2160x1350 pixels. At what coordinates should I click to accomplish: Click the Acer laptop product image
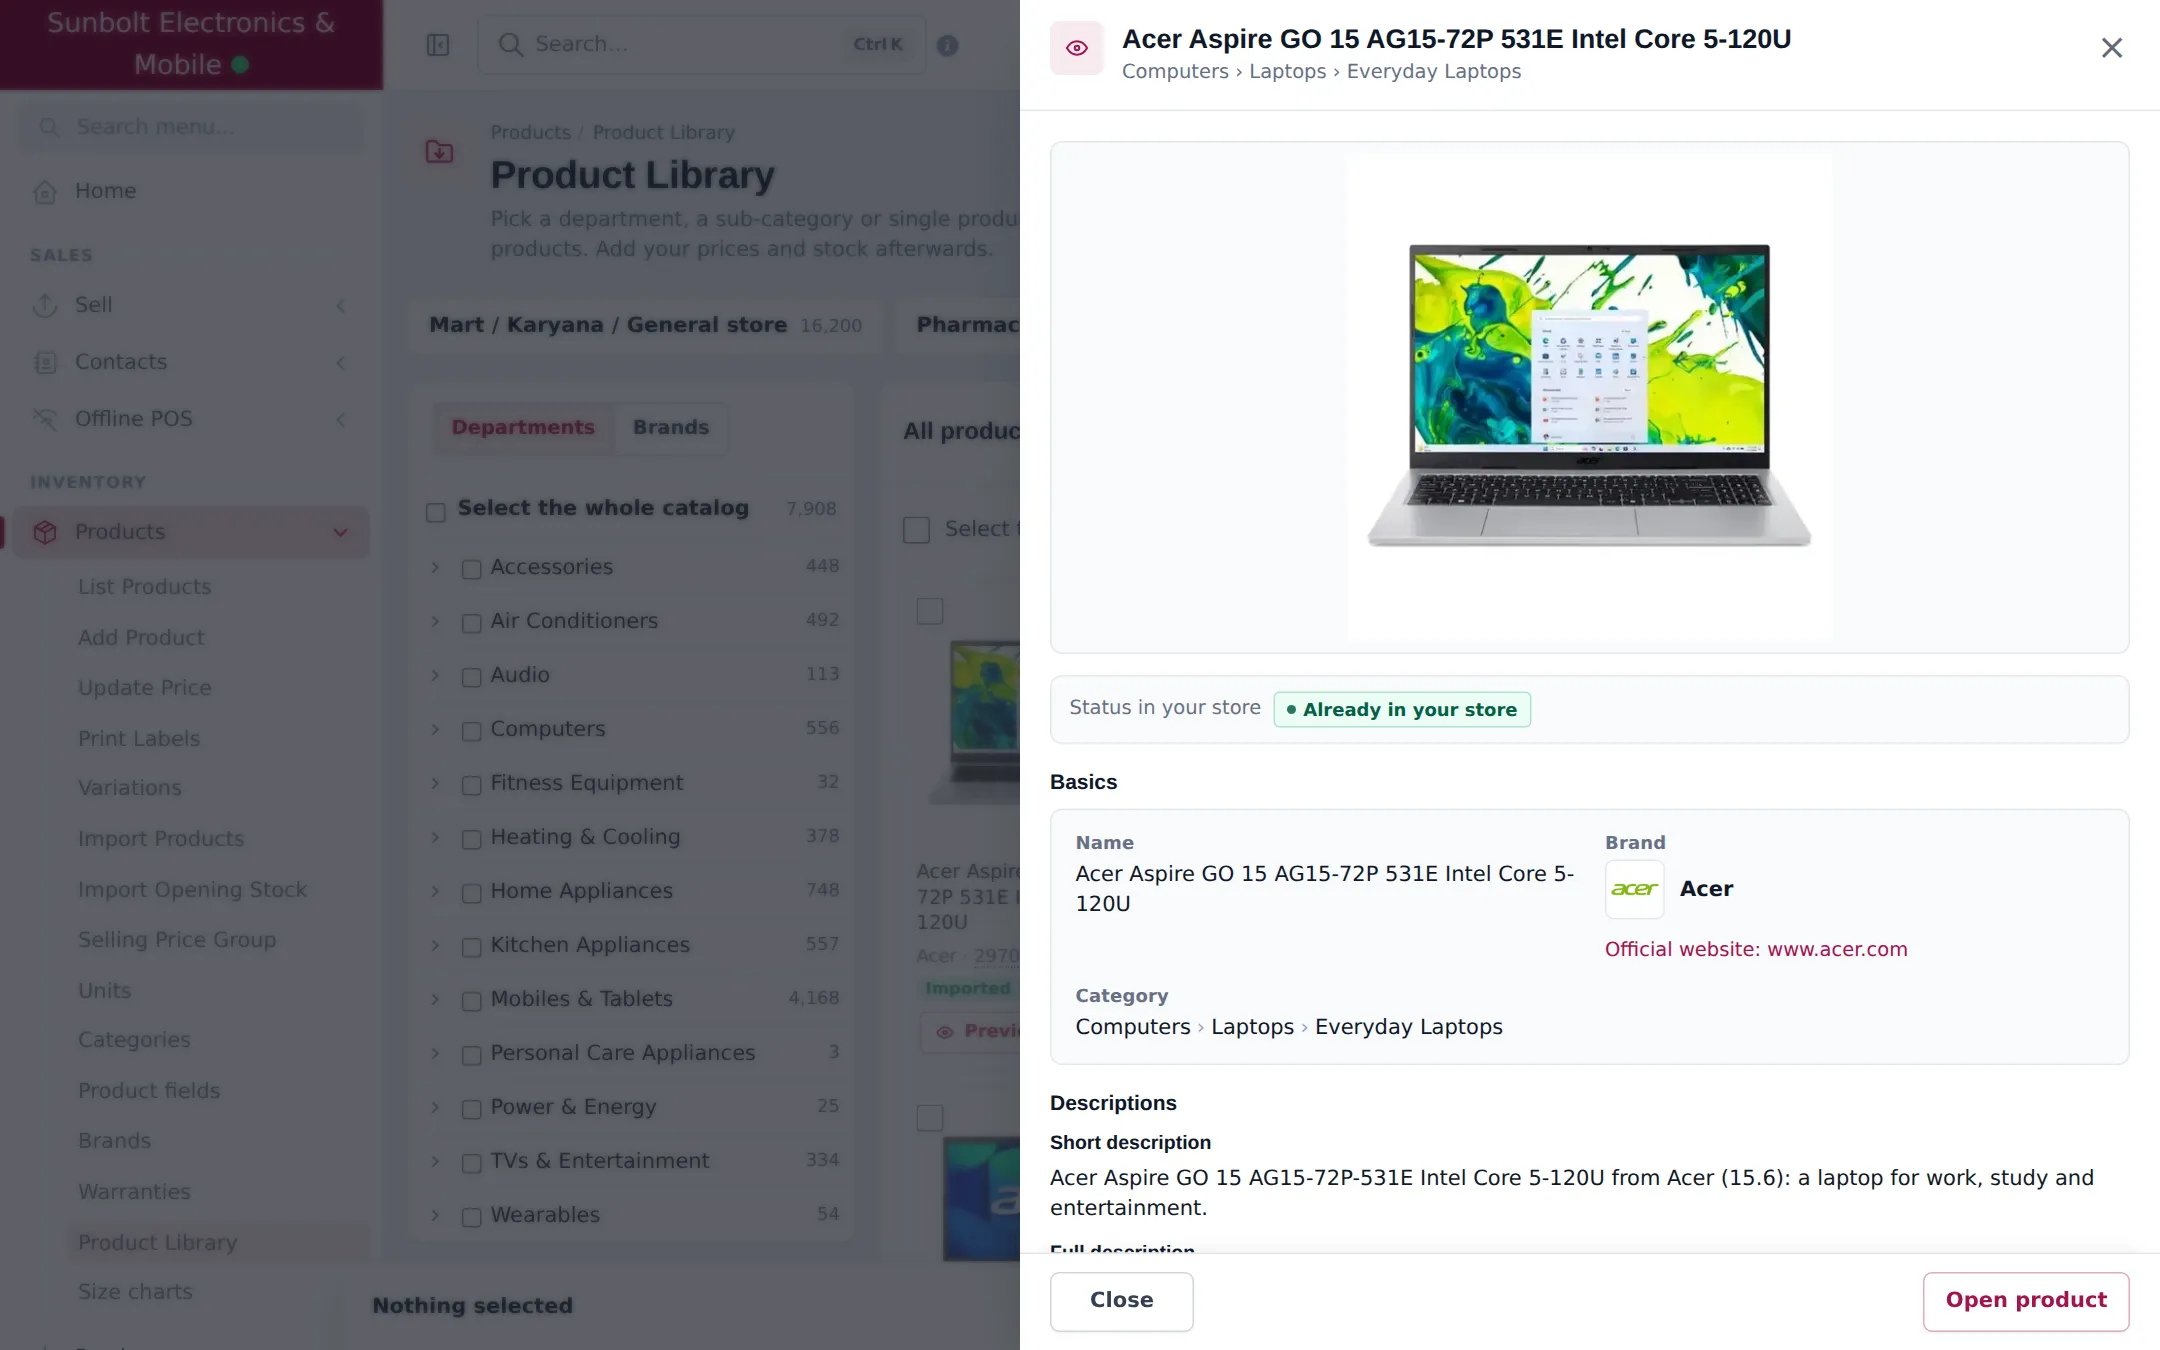pyautogui.click(x=1589, y=397)
